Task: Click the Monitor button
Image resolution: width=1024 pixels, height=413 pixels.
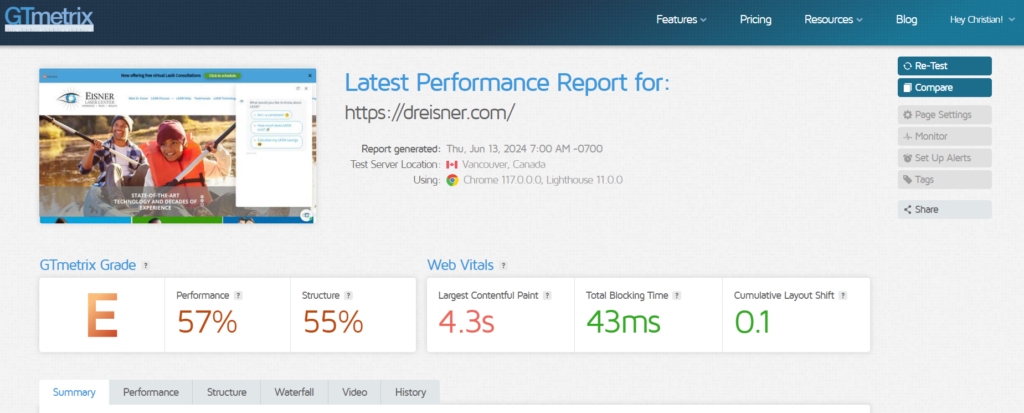Action: click(x=944, y=136)
